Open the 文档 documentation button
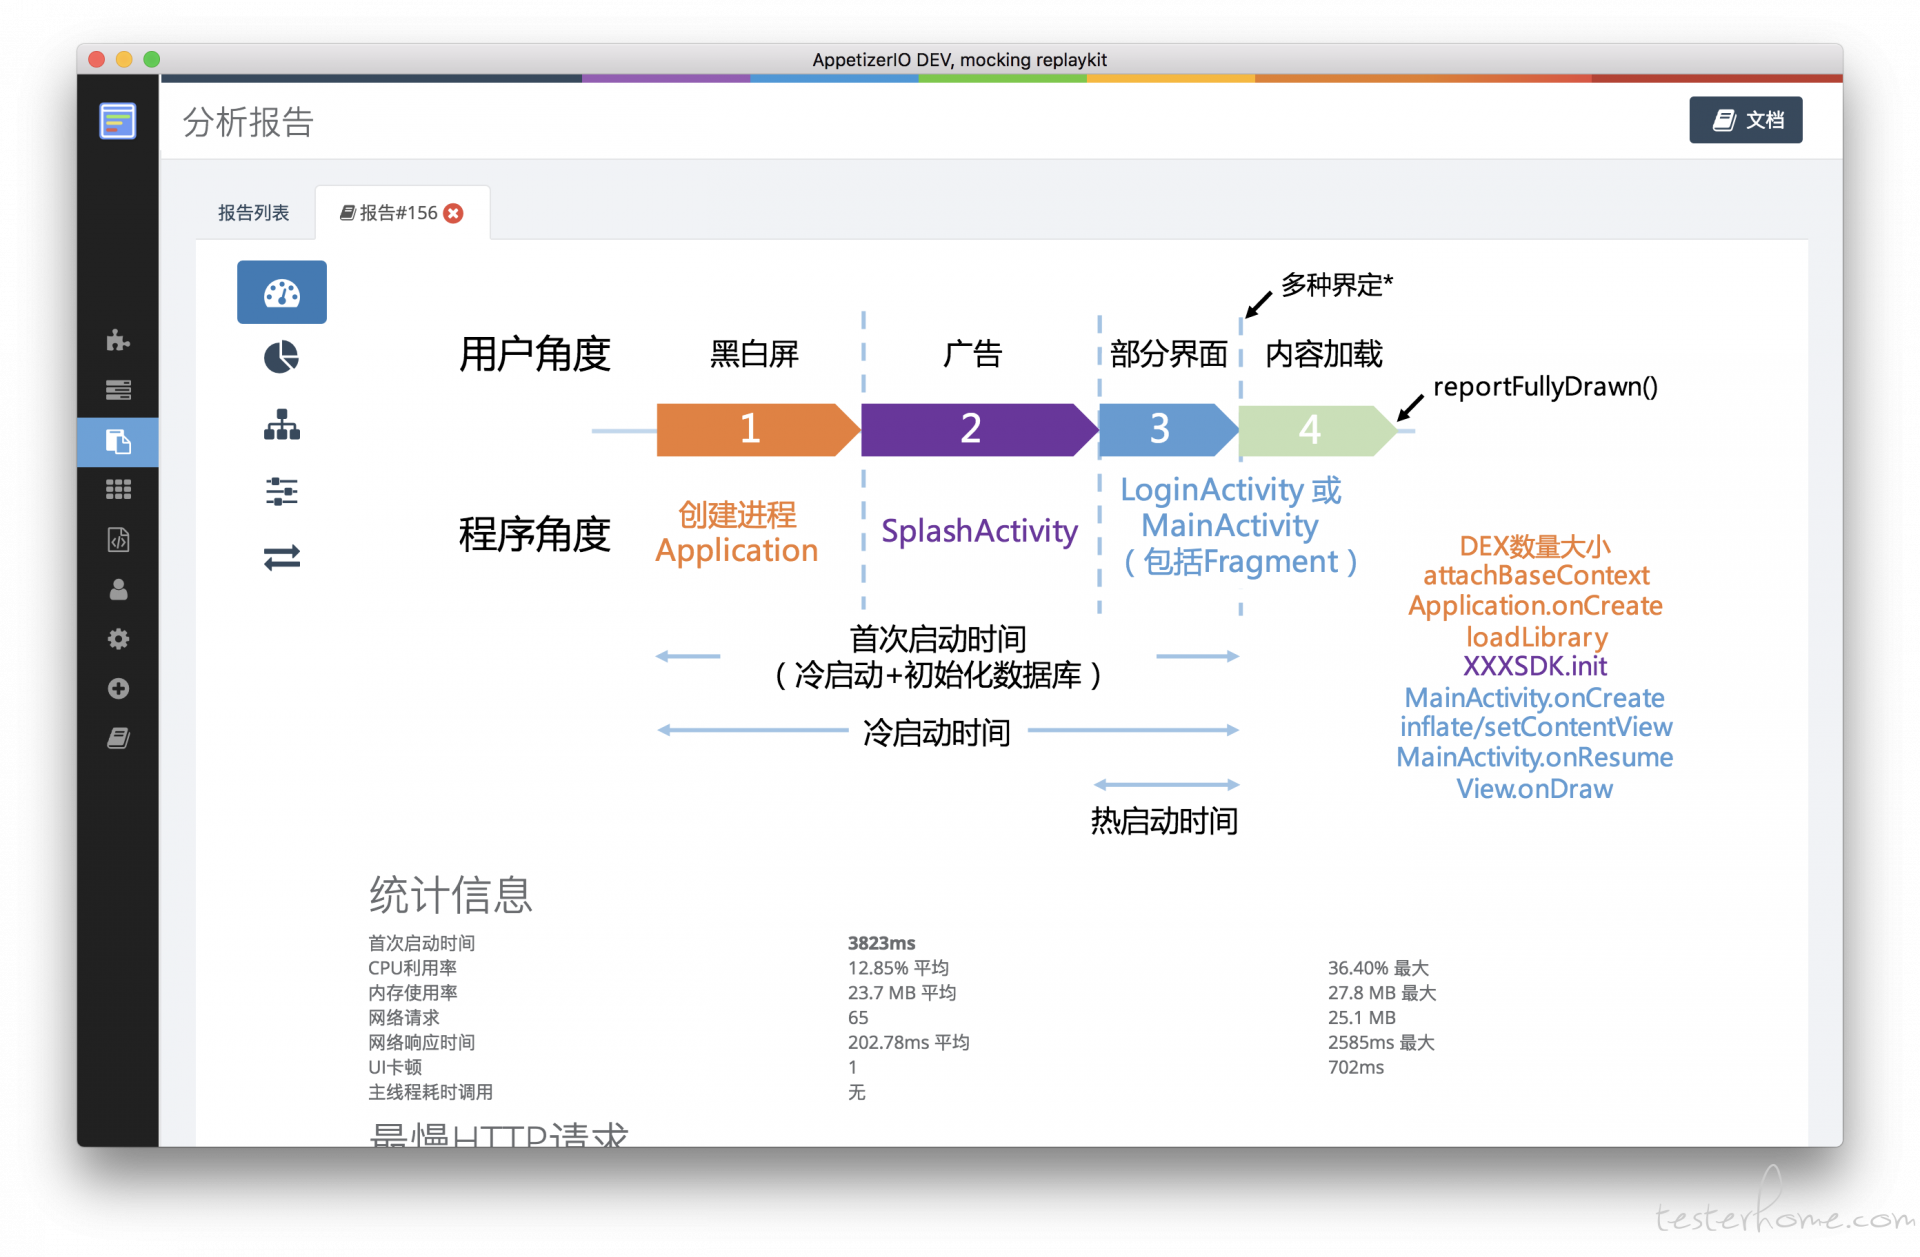 [1745, 120]
